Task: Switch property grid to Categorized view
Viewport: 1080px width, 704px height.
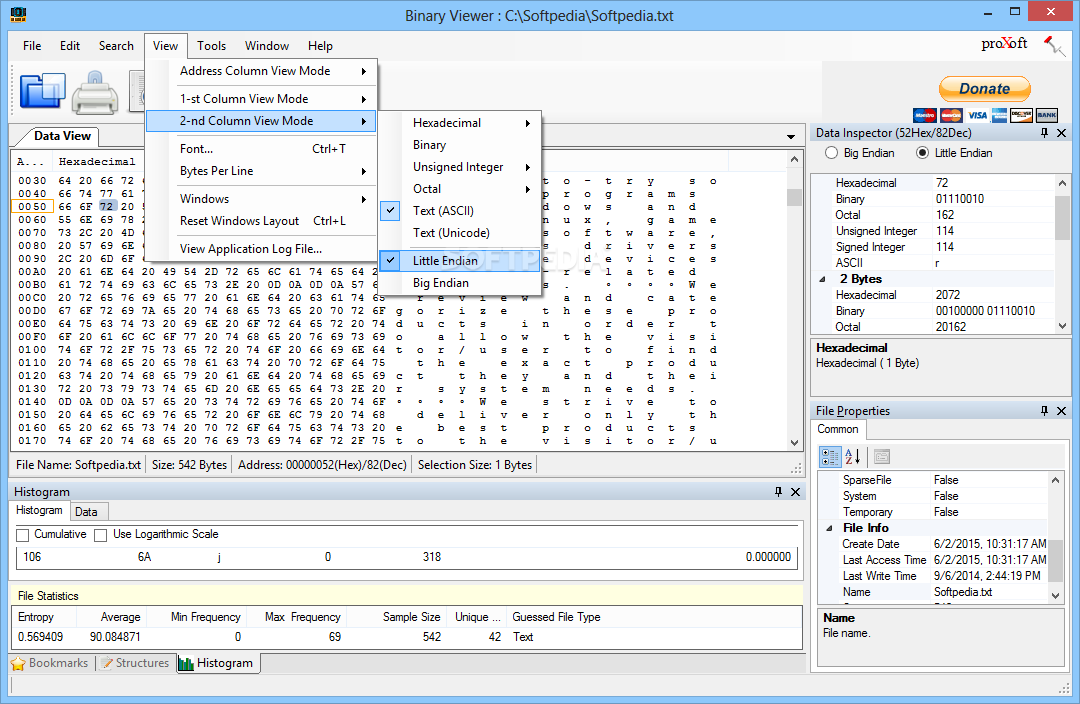Action: (x=830, y=457)
